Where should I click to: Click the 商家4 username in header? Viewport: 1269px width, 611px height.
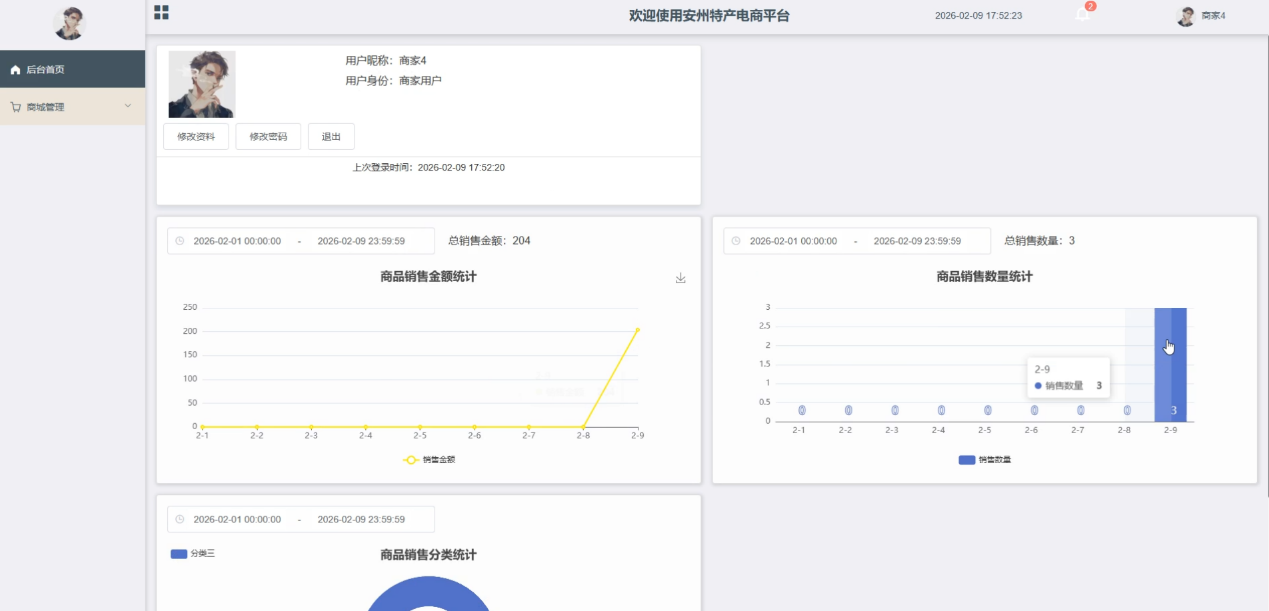click(1213, 16)
